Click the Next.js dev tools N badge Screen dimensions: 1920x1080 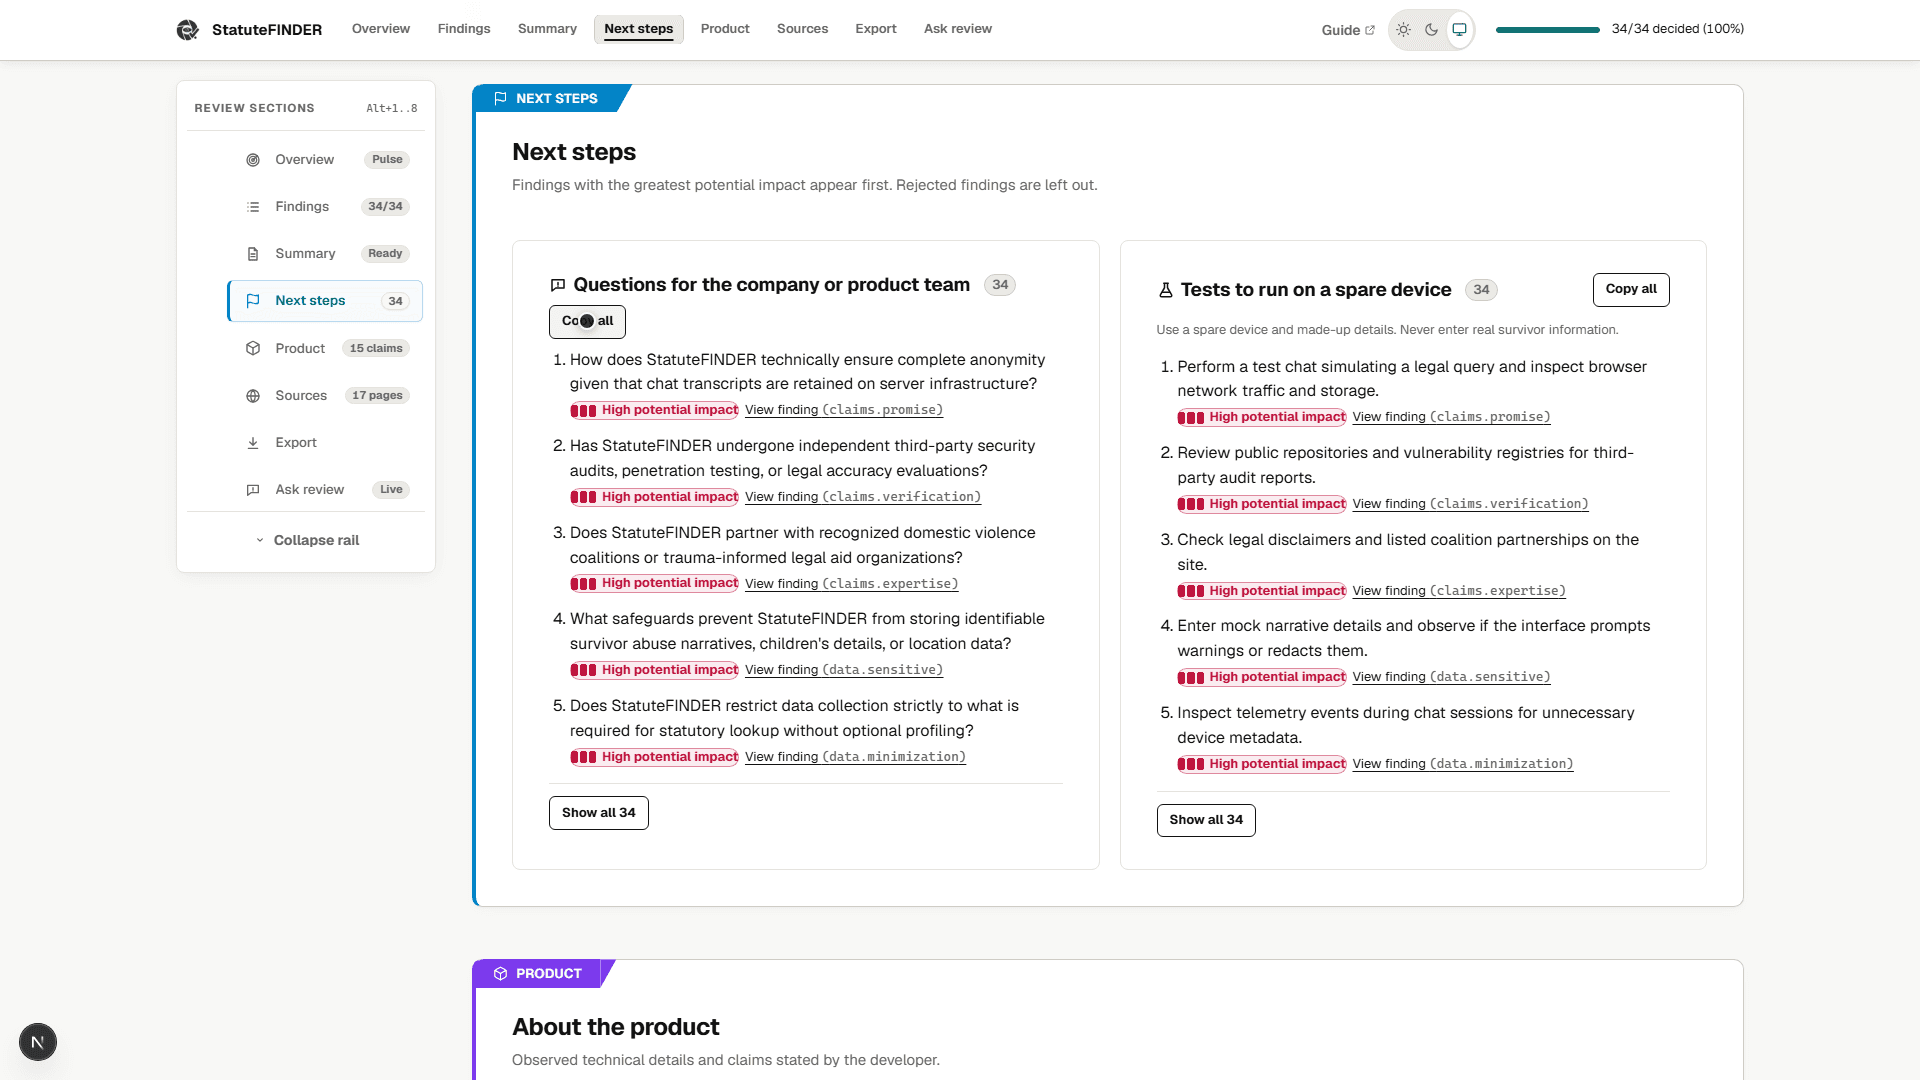pyautogui.click(x=38, y=1042)
